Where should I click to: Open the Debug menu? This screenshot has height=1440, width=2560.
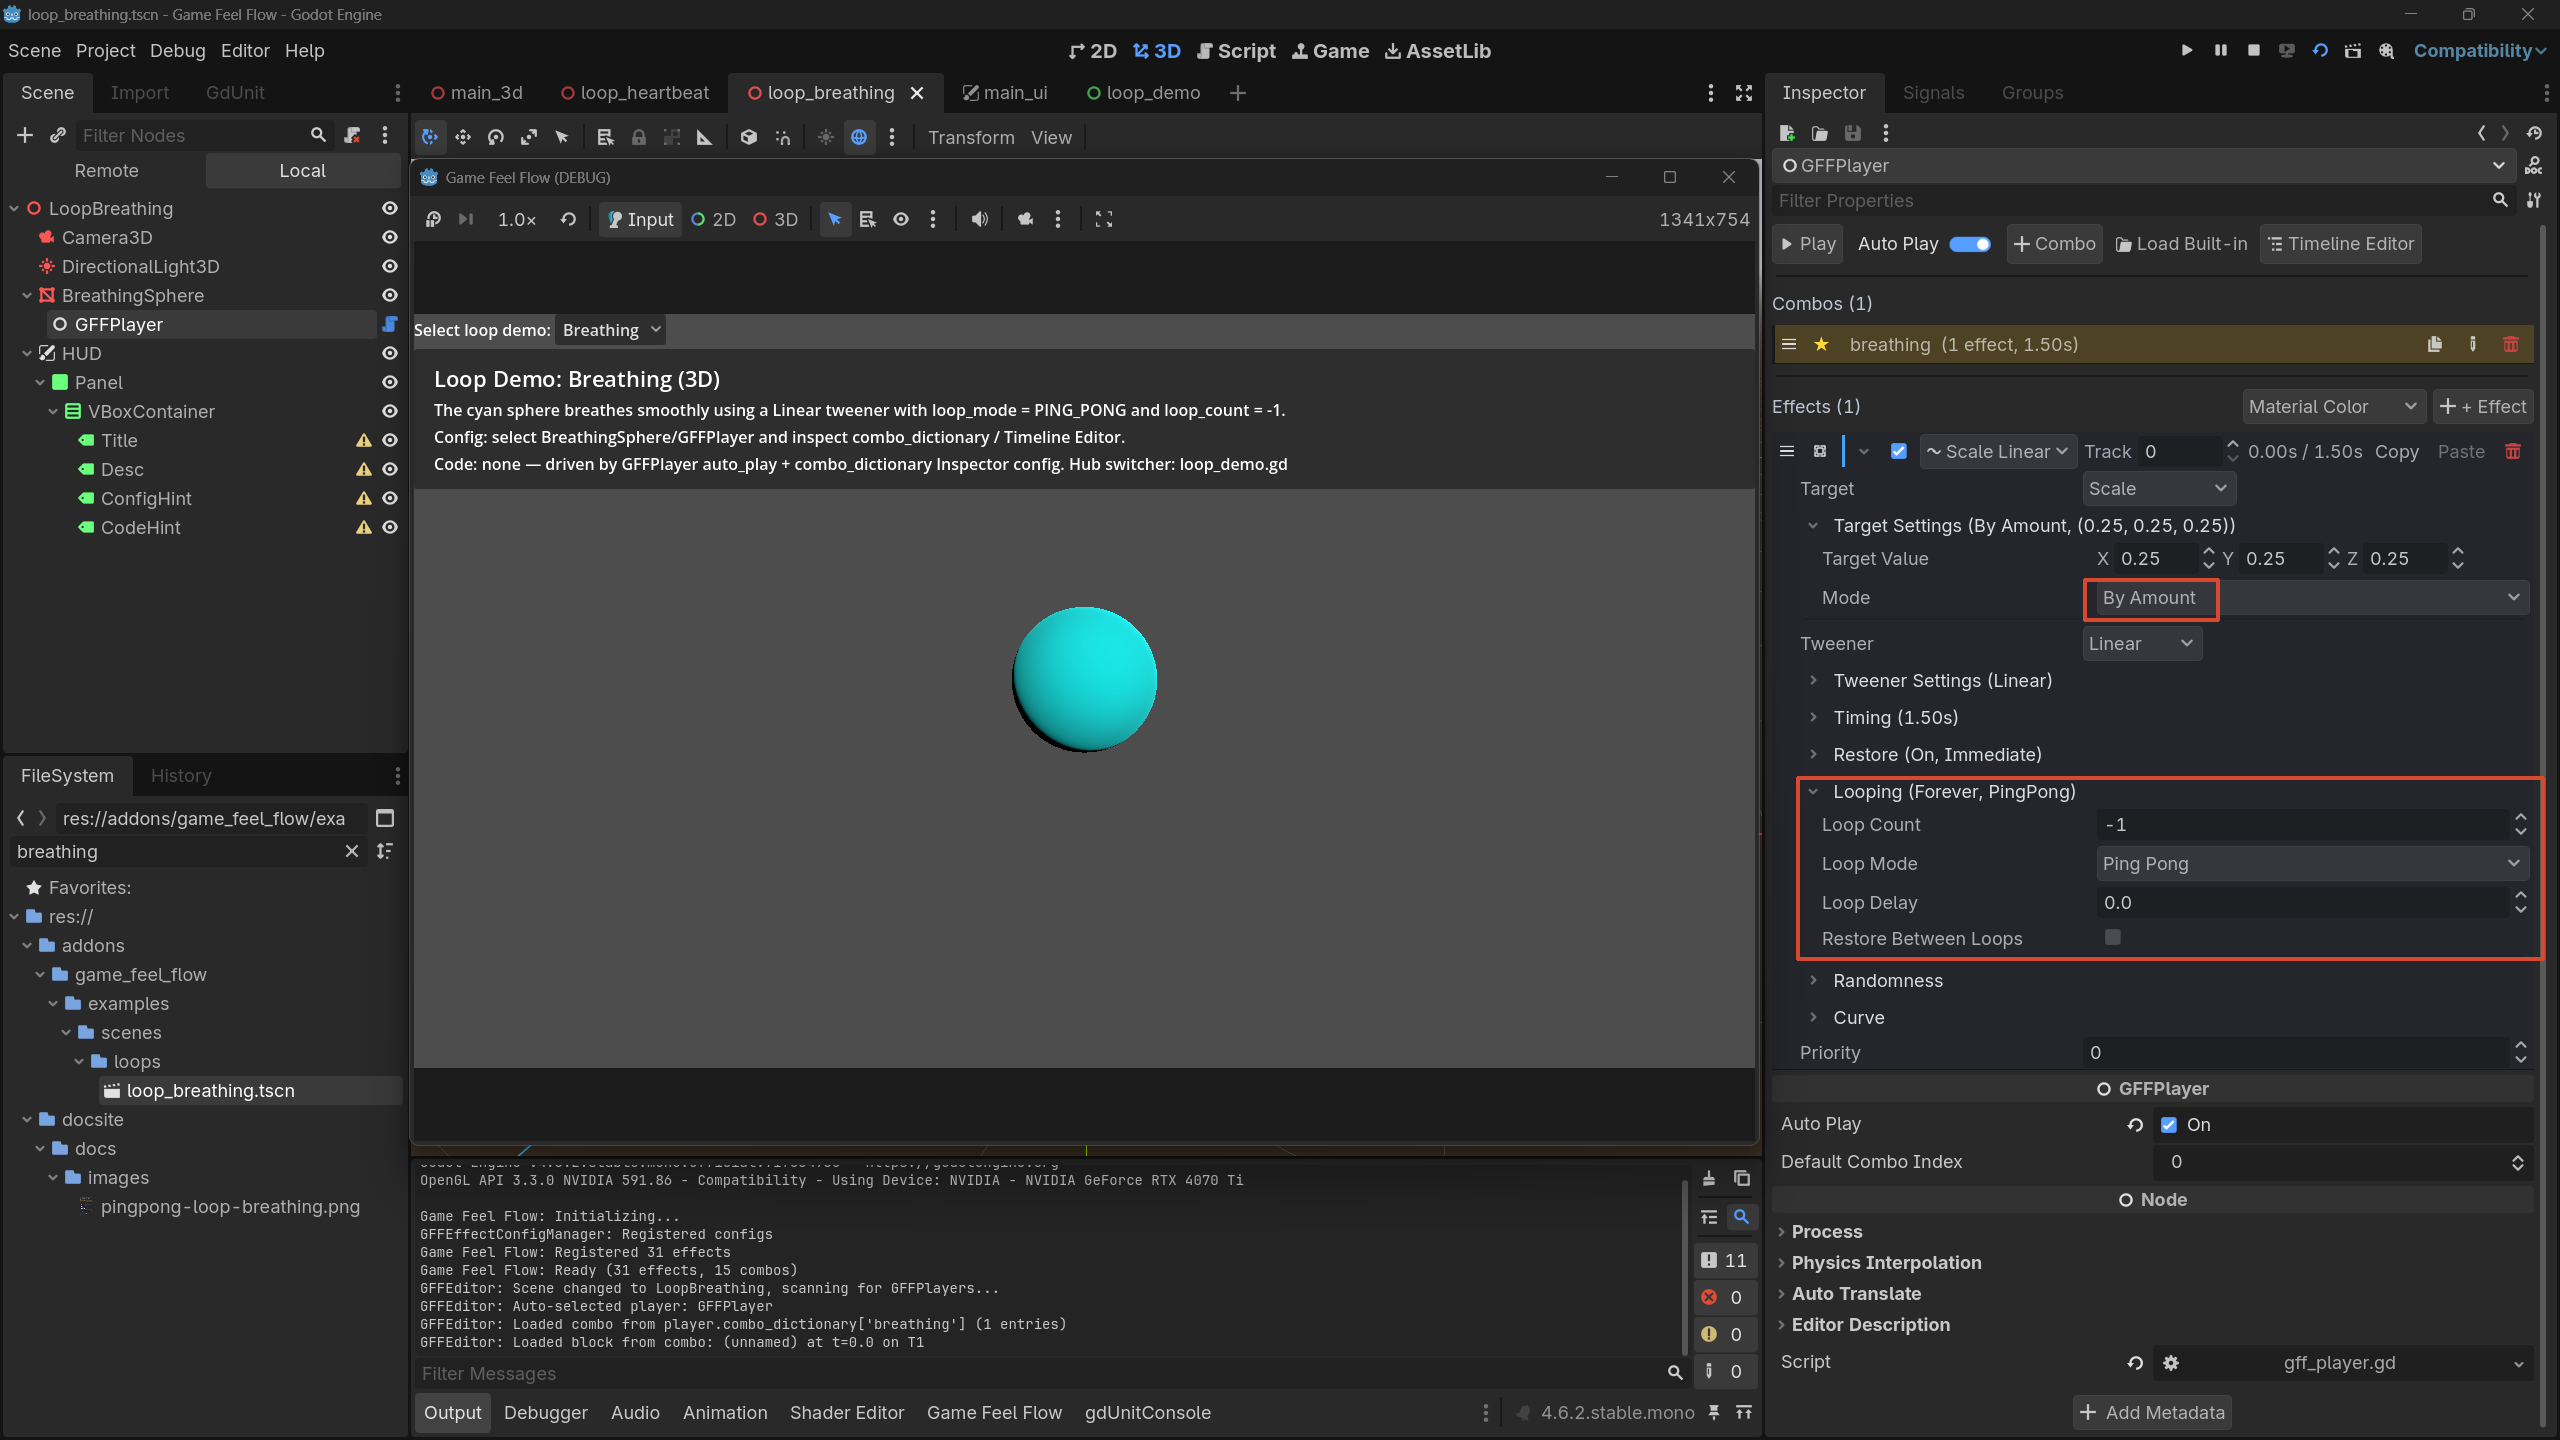177,51
